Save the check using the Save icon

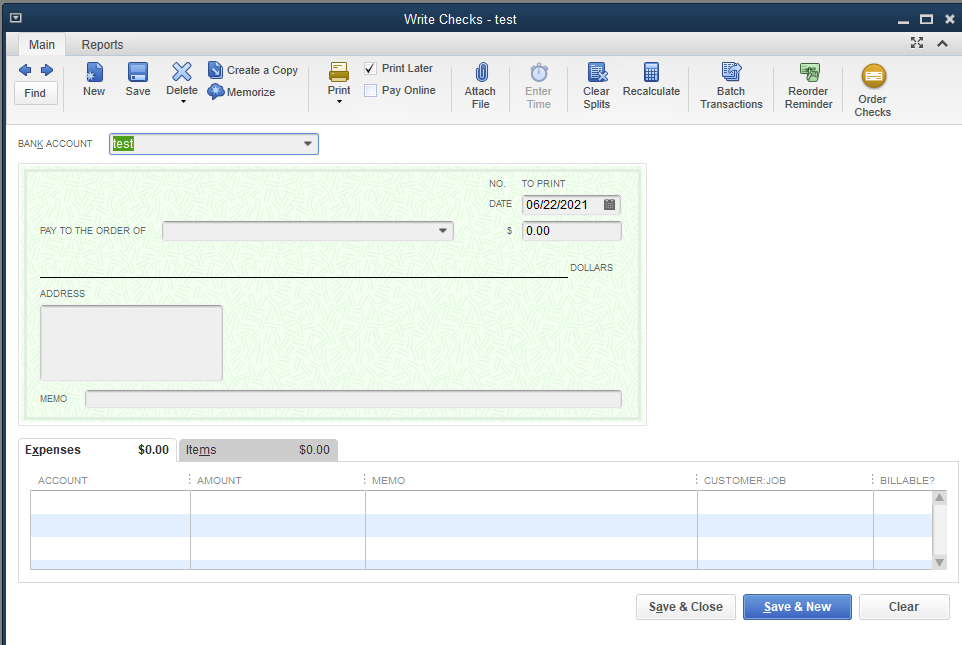(137, 79)
